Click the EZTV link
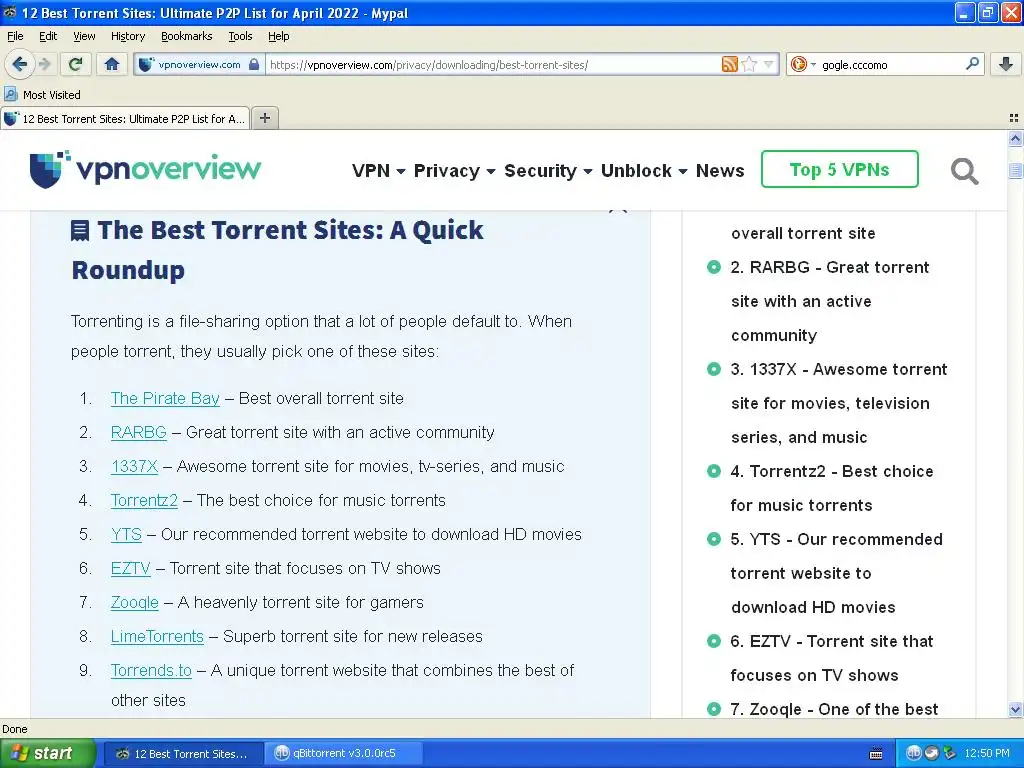1024x768 pixels. [x=131, y=568]
